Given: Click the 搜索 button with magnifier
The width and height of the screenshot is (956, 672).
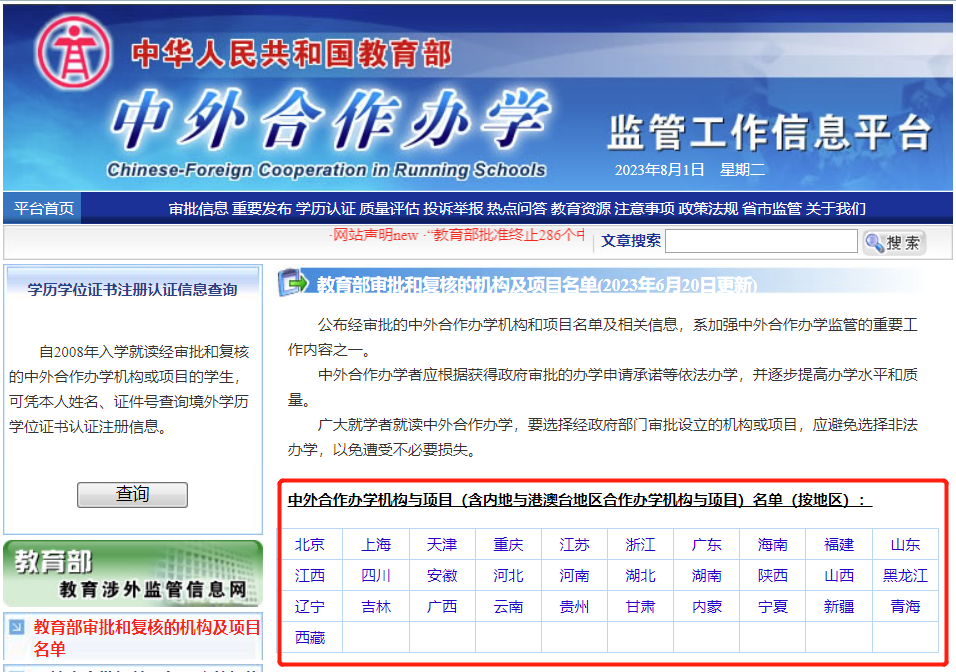Looking at the screenshot, I should point(894,242).
